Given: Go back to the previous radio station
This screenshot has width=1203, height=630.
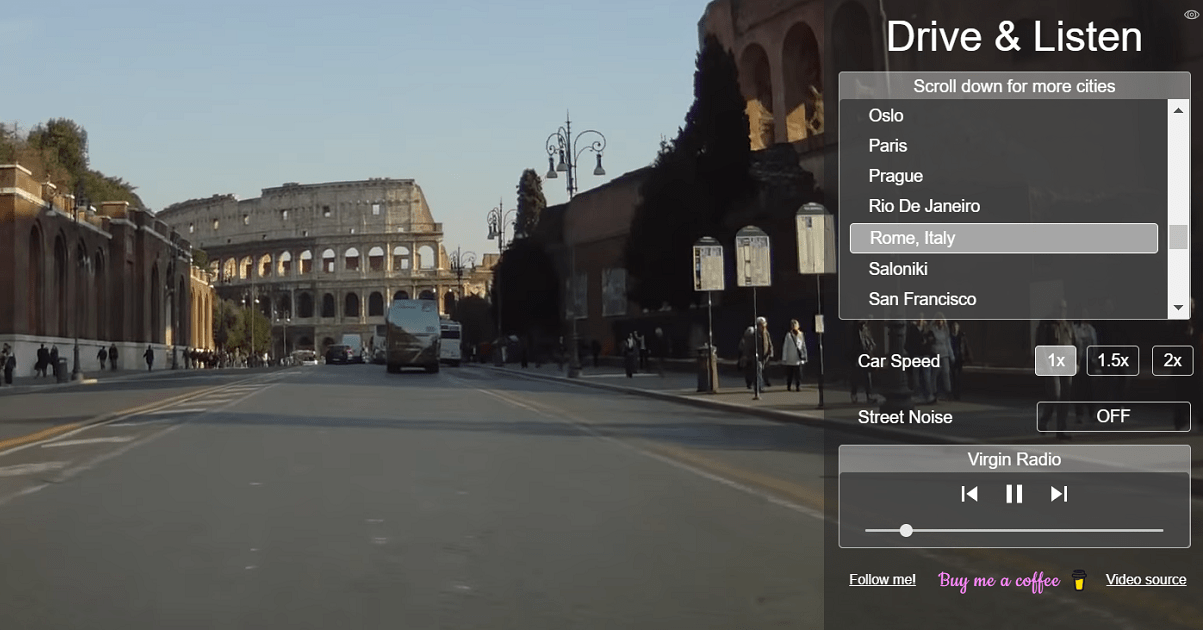Looking at the screenshot, I should pos(969,493).
